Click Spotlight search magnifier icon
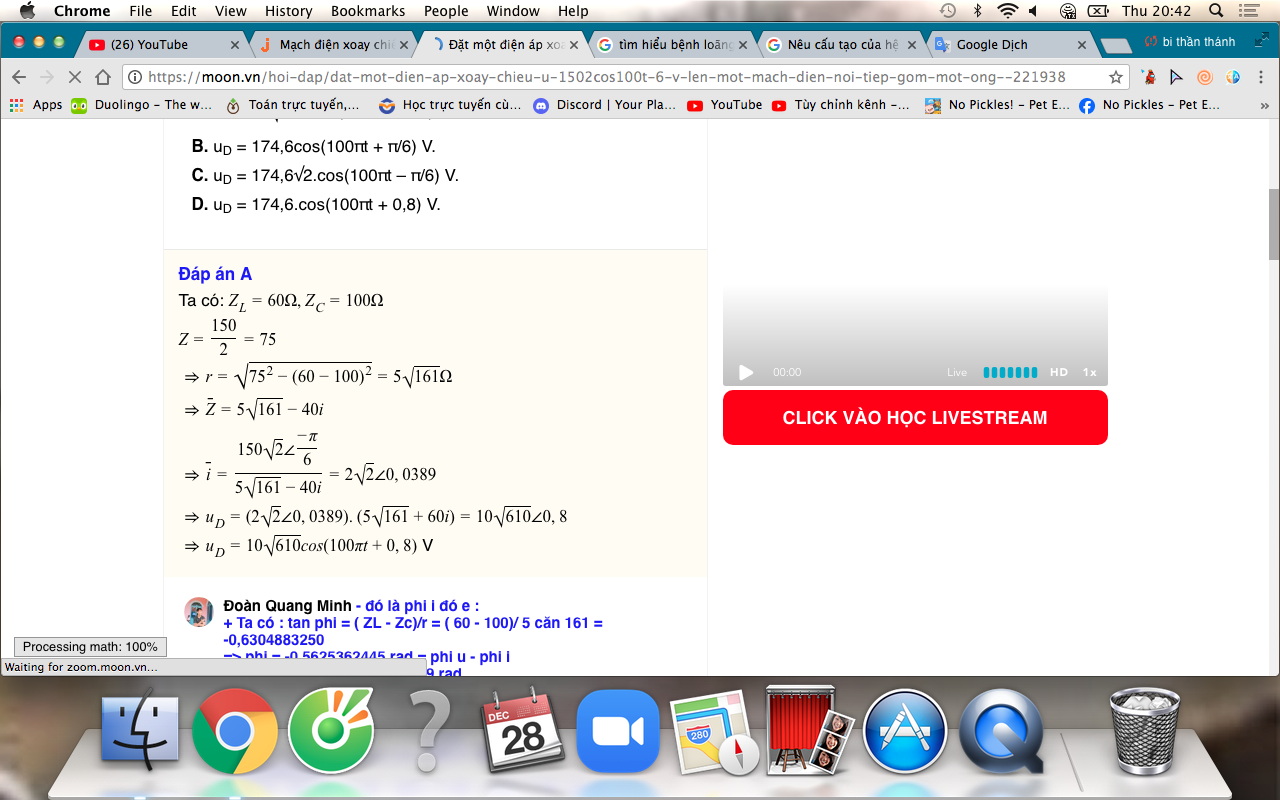1280x800 pixels. pos(1216,11)
